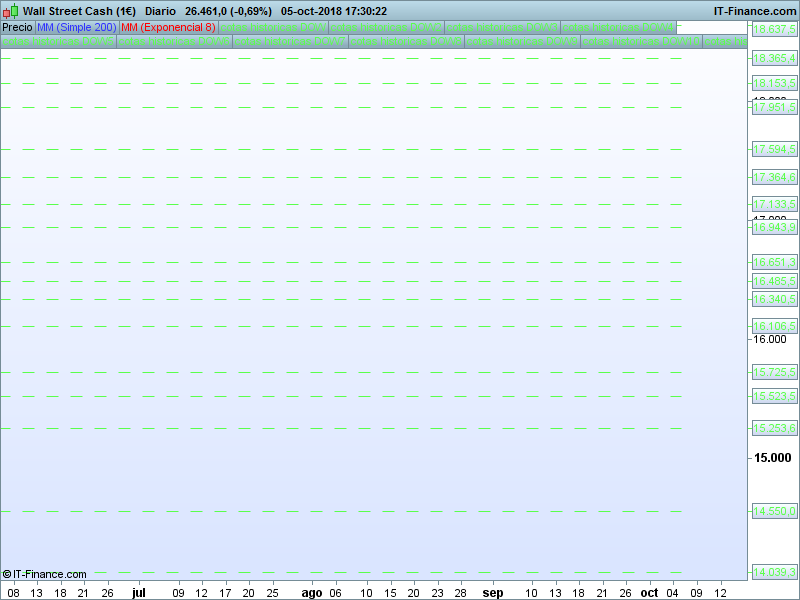Click the sep month marker on time axis
800x600 pixels.
[x=493, y=592]
